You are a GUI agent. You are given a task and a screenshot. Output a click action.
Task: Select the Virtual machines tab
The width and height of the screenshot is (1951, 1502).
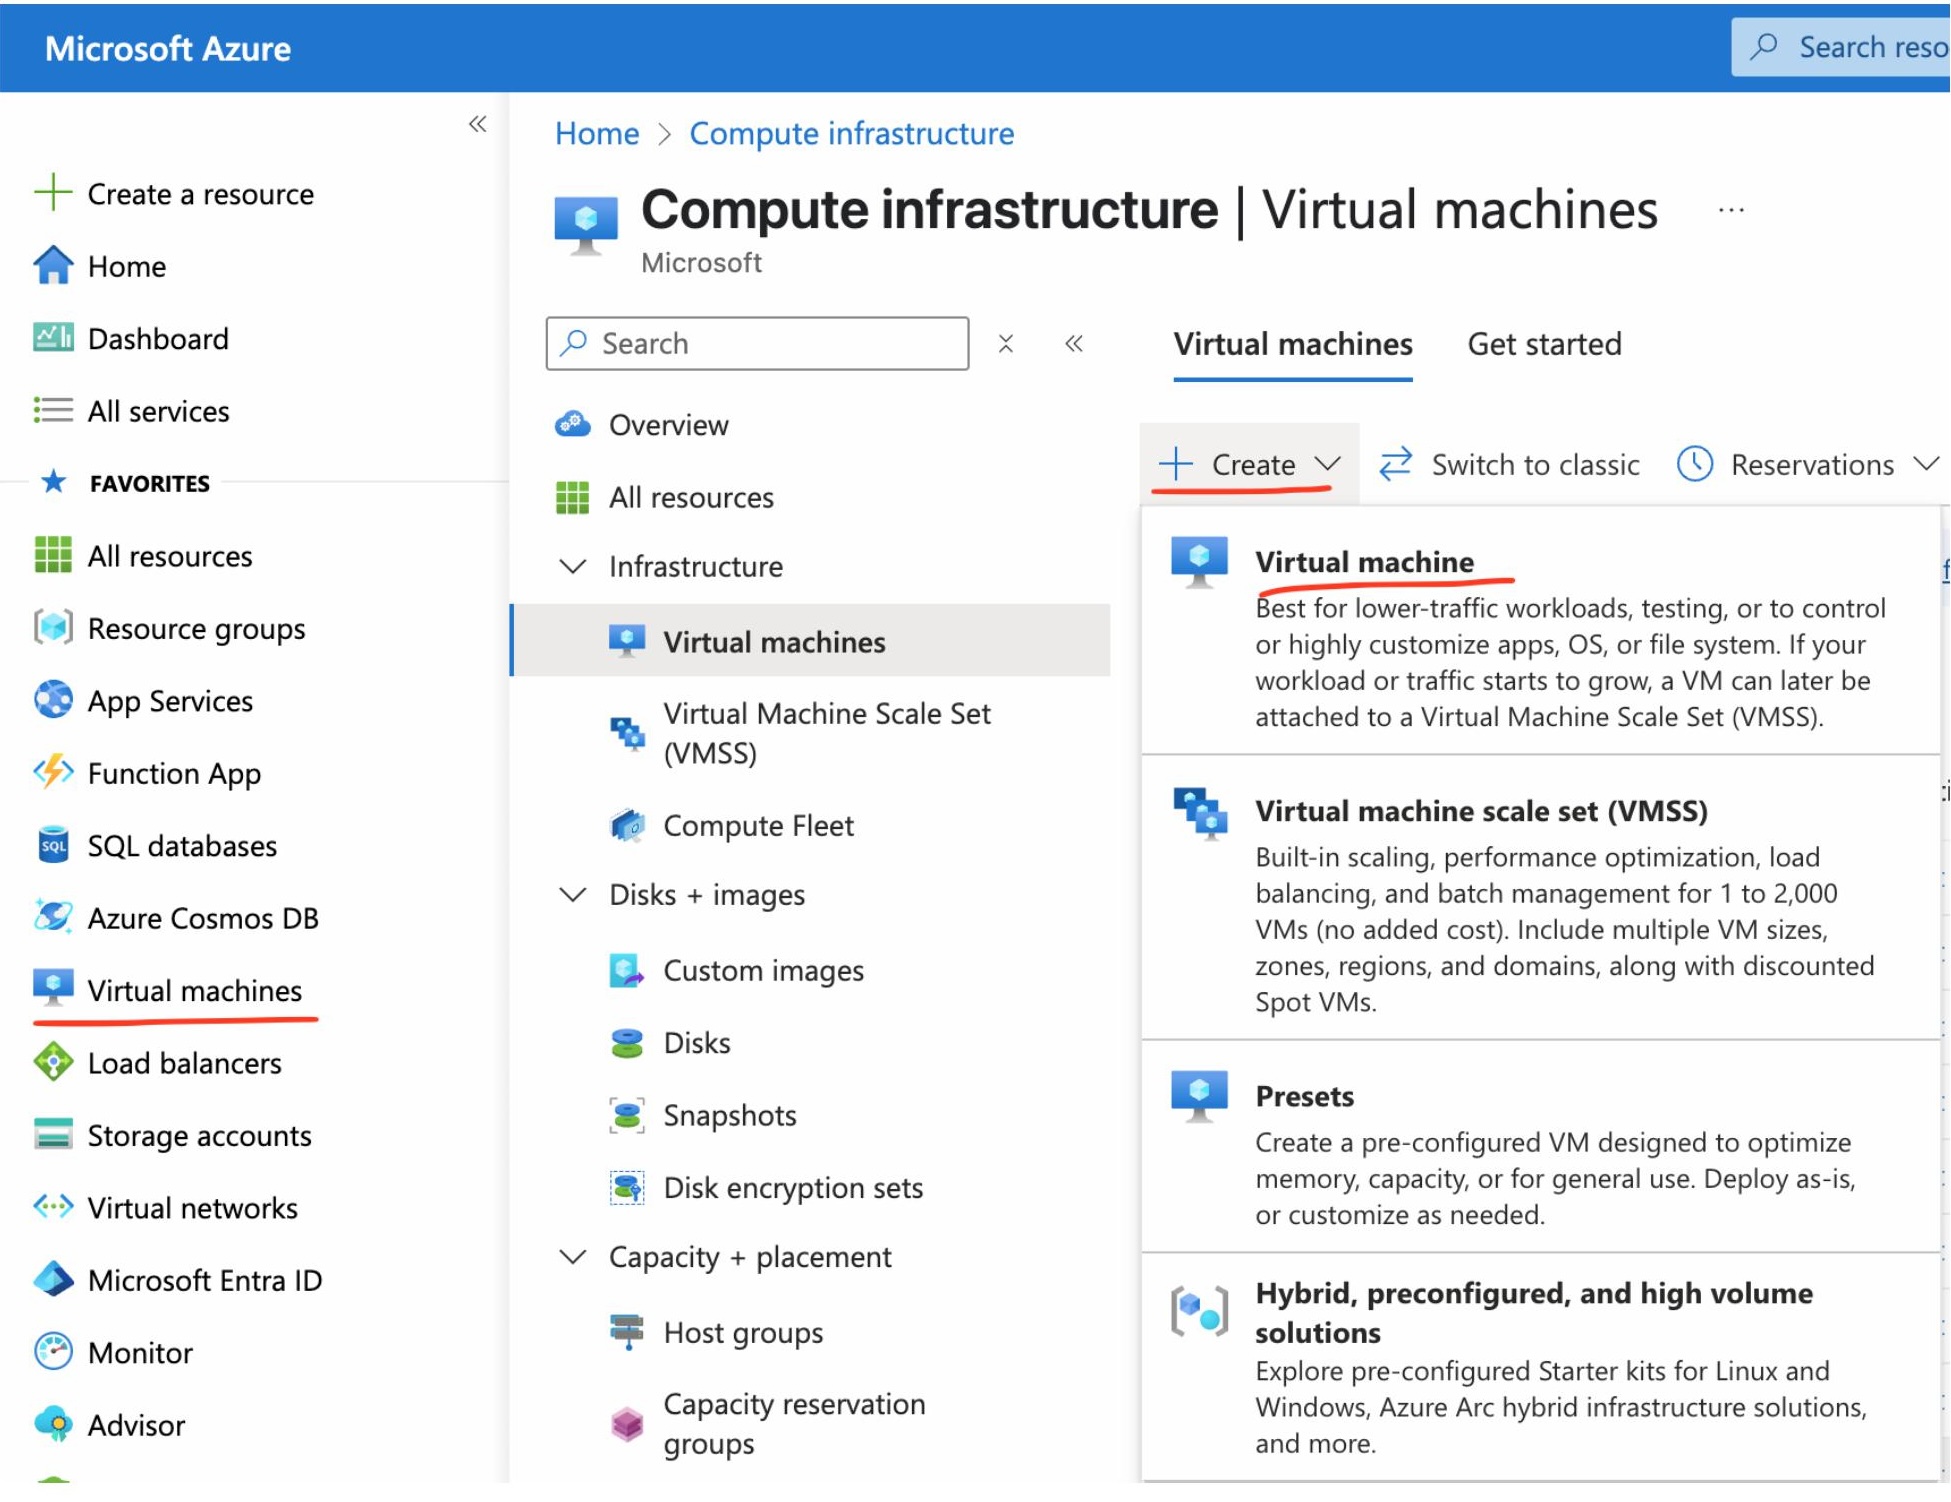click(1292, 344)
